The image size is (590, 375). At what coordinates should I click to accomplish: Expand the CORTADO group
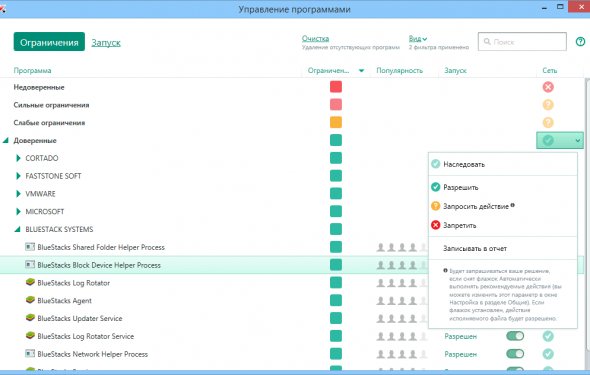pyautogui.click(x=18, y=158)
